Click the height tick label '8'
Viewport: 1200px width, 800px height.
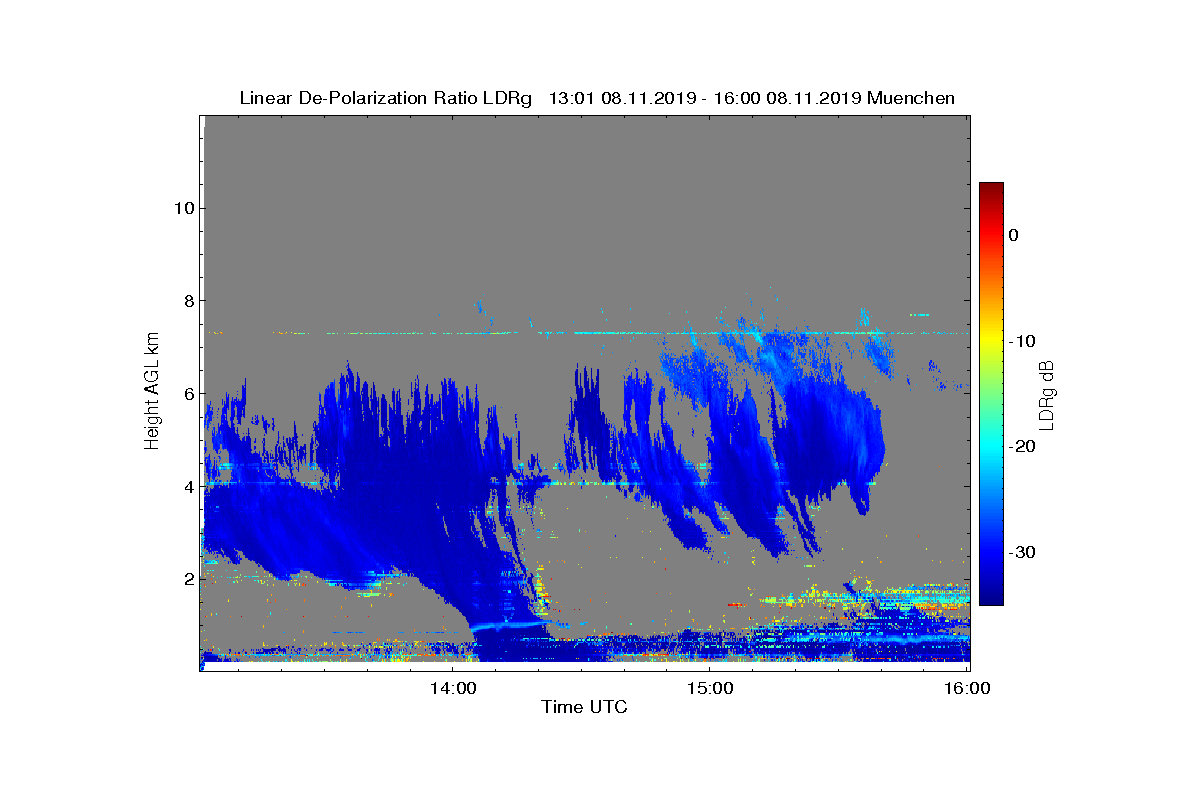pyautogui.click(x=187, y=301)
